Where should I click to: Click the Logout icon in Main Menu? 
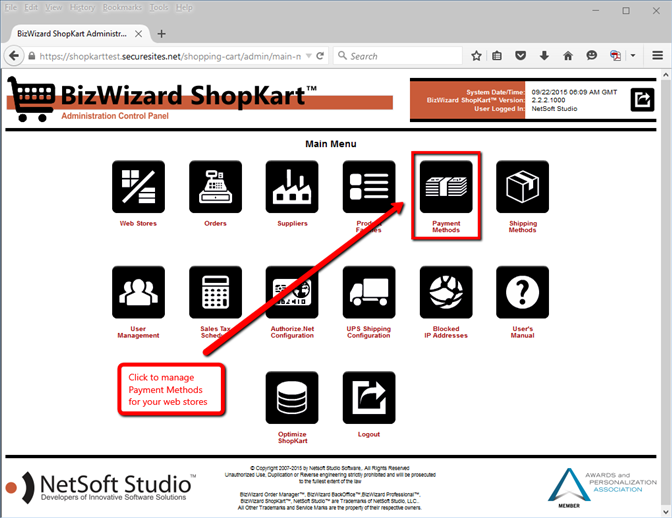pos(369,398)
